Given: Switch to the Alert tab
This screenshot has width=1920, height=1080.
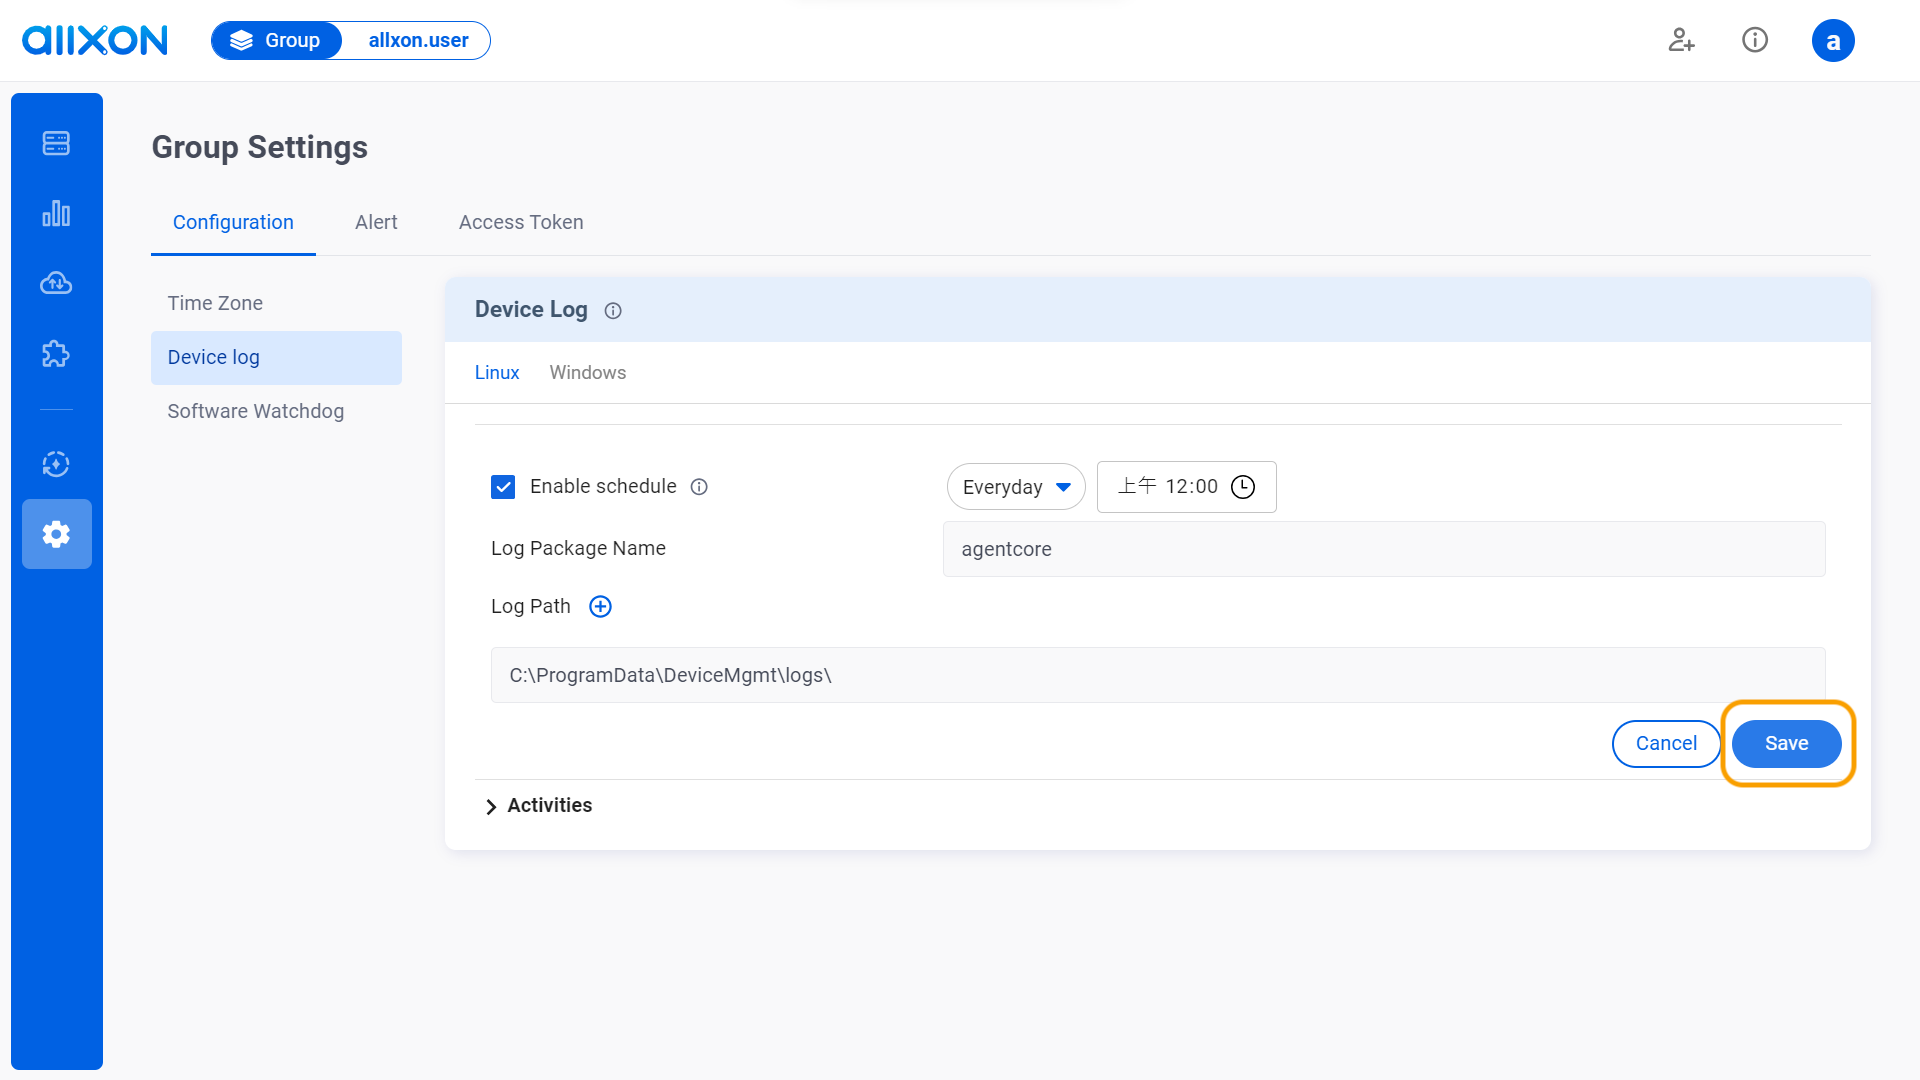Looking at the screenshot, I should [x=376, y=222].
